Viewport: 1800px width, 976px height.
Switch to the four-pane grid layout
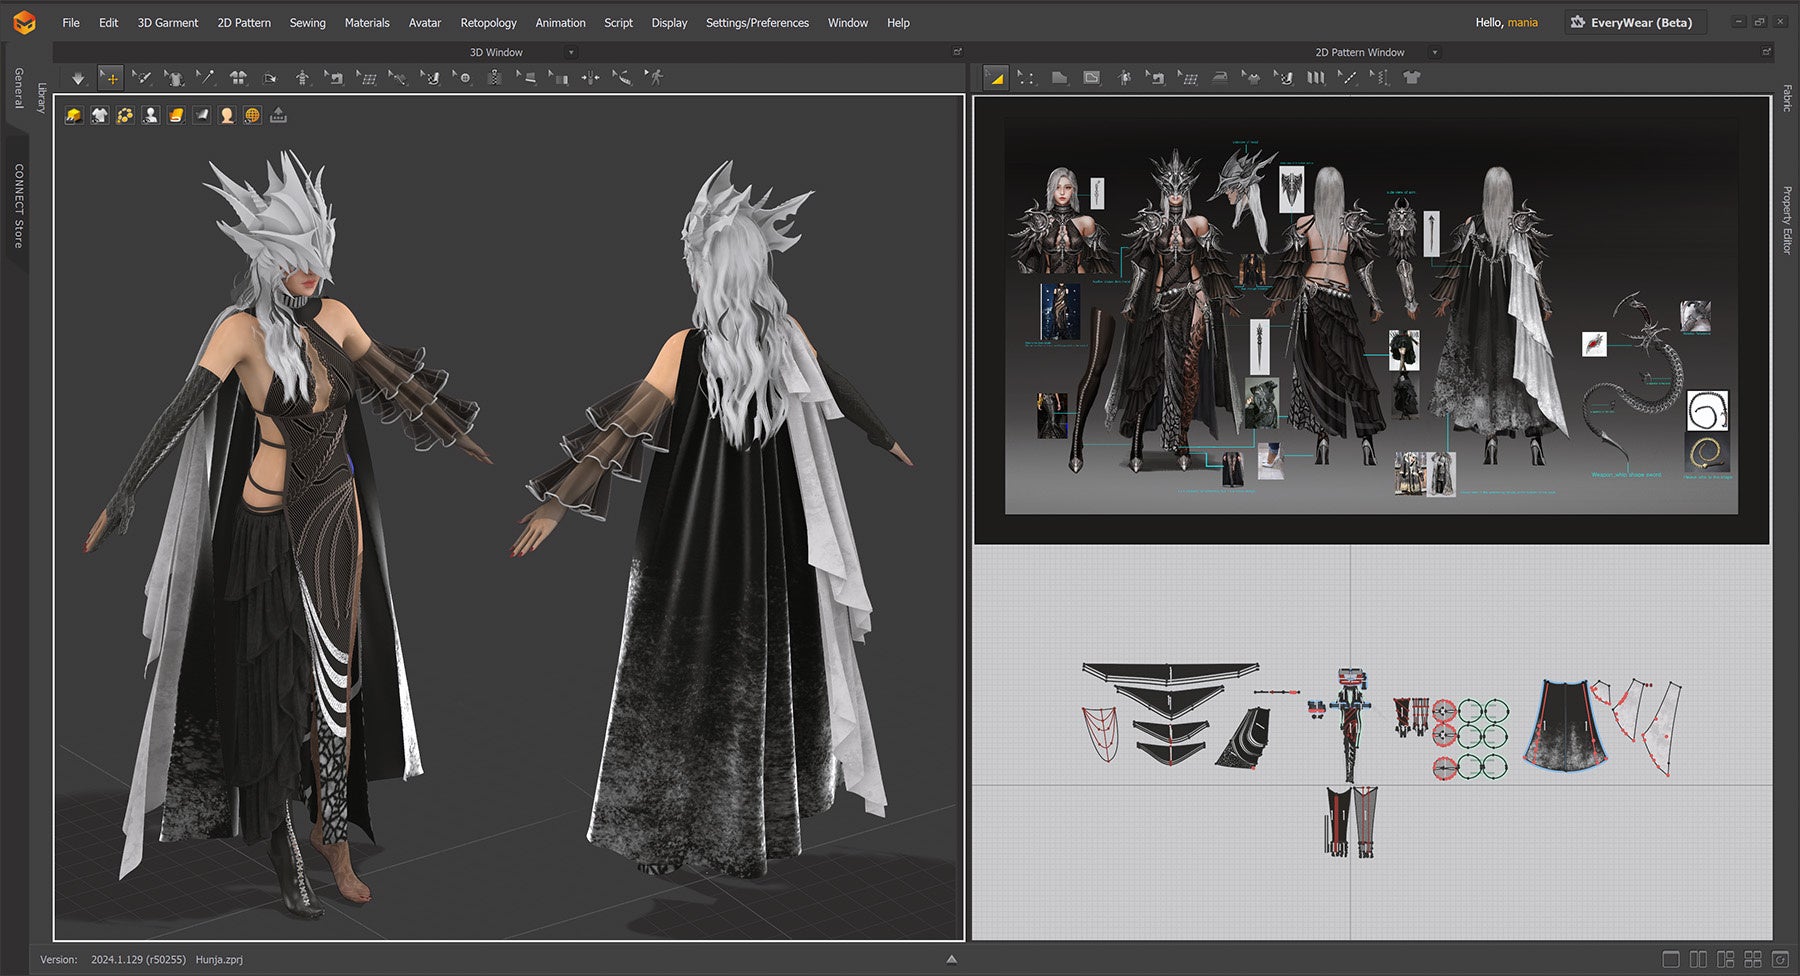coord(1752,959)
